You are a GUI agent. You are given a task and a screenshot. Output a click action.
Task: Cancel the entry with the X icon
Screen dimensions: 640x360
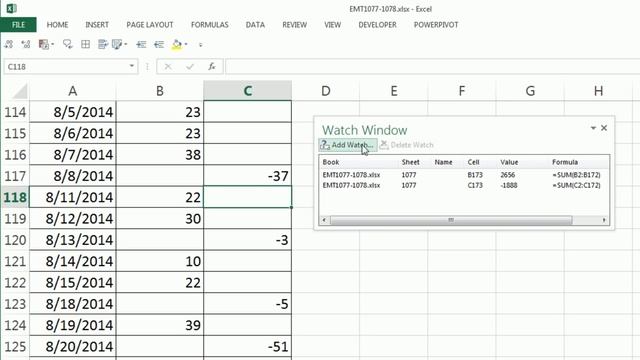(168, 67)
